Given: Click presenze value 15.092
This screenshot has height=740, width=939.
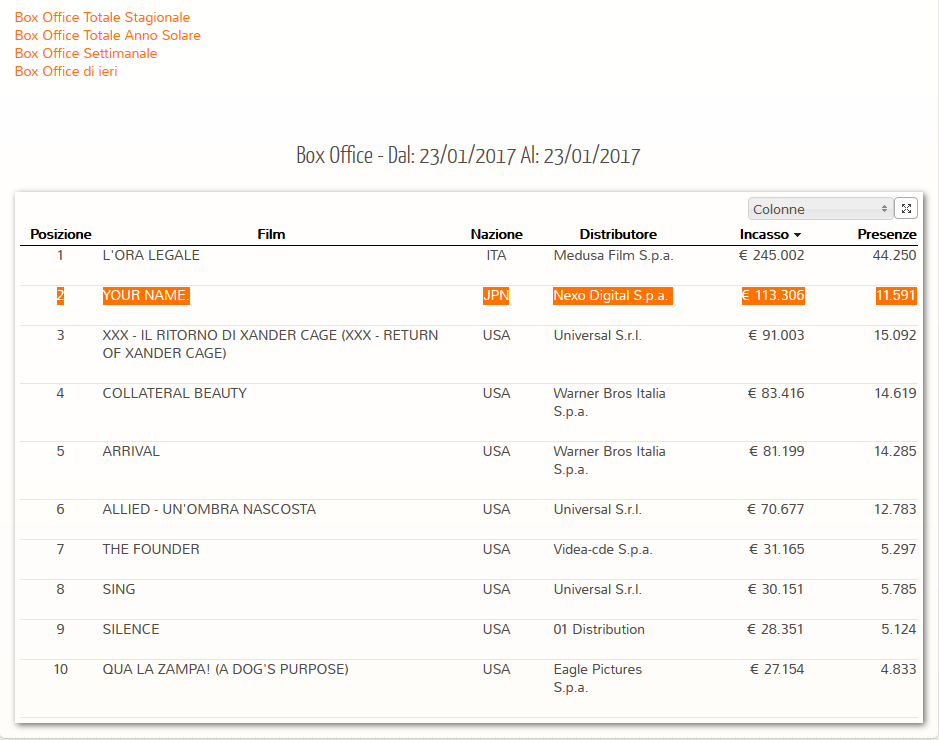Looking at the screenshot, I should coord(895,335).
